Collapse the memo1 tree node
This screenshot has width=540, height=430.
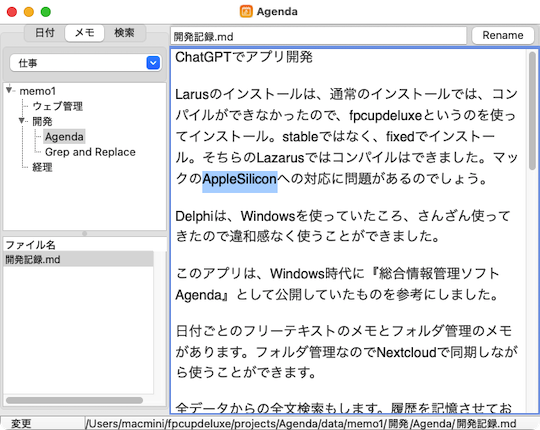pyautogui.click(x=9, y=90)
